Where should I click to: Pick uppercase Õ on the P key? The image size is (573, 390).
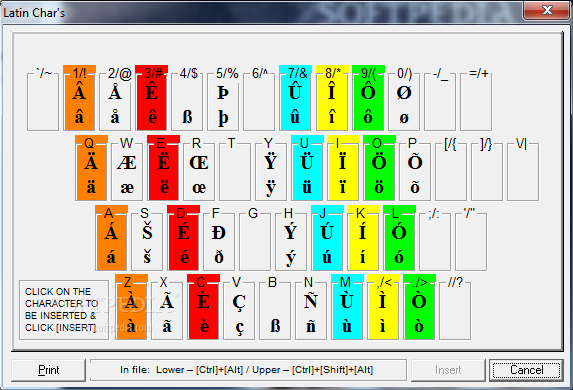click(415, 162)
